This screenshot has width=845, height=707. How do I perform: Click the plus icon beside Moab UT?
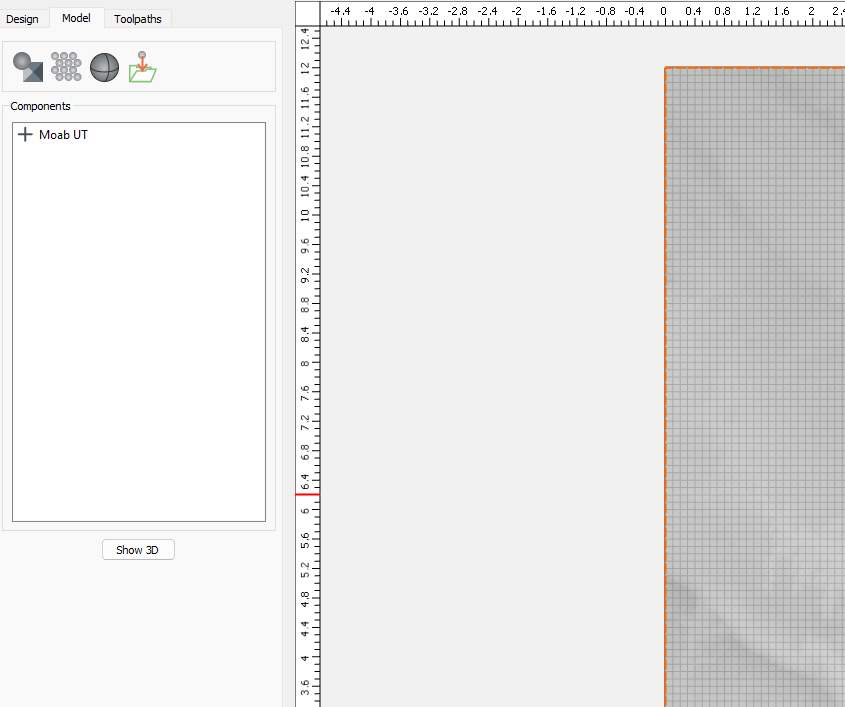tap(25, 135)
